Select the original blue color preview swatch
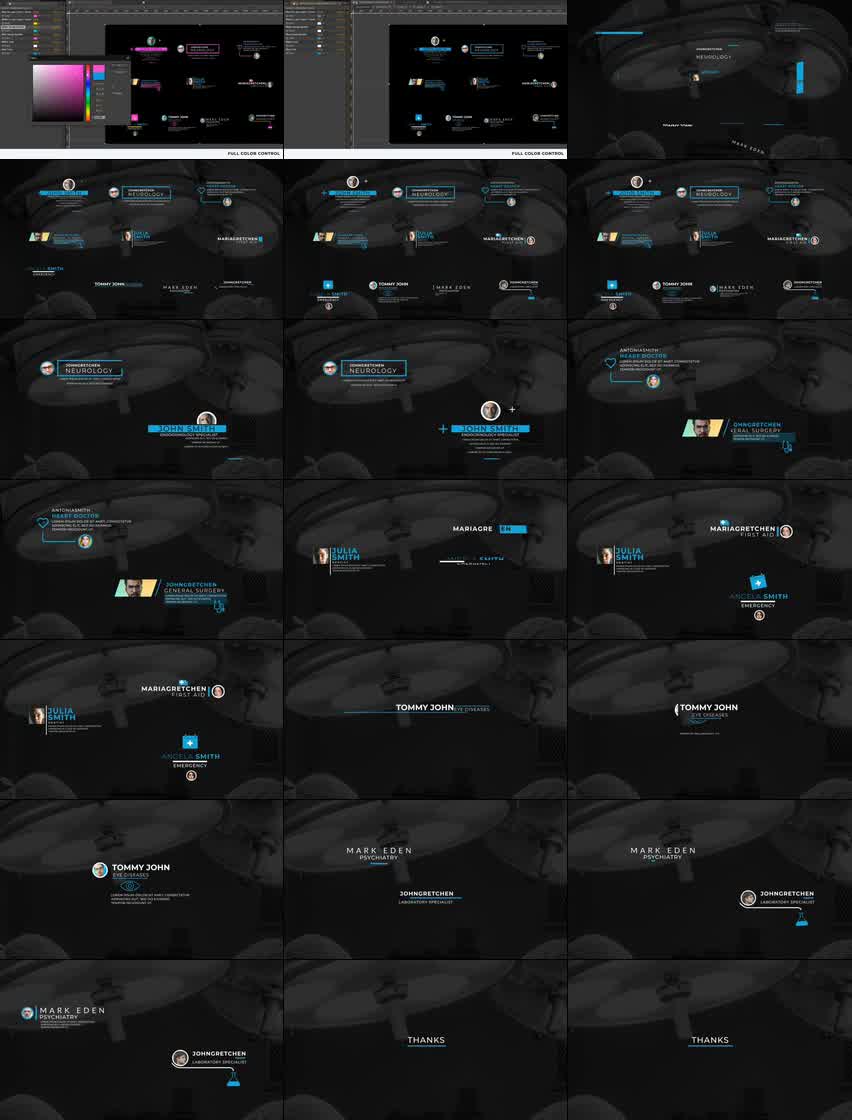Screen dimensions: 852x1120 [99, 76]
